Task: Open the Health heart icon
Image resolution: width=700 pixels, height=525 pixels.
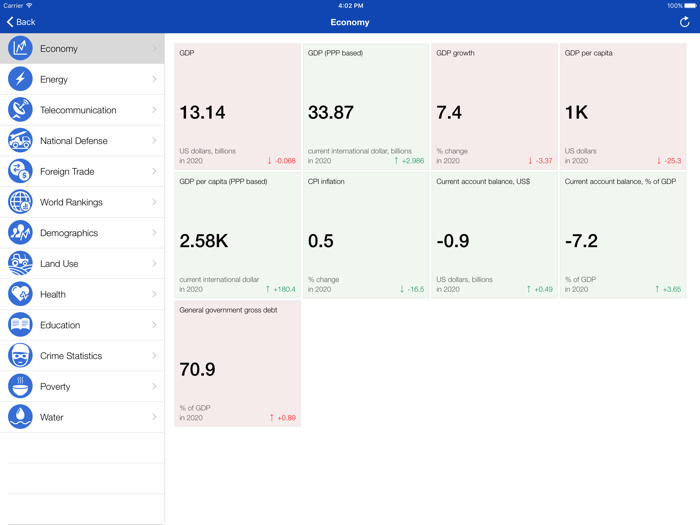Action: 20,294
